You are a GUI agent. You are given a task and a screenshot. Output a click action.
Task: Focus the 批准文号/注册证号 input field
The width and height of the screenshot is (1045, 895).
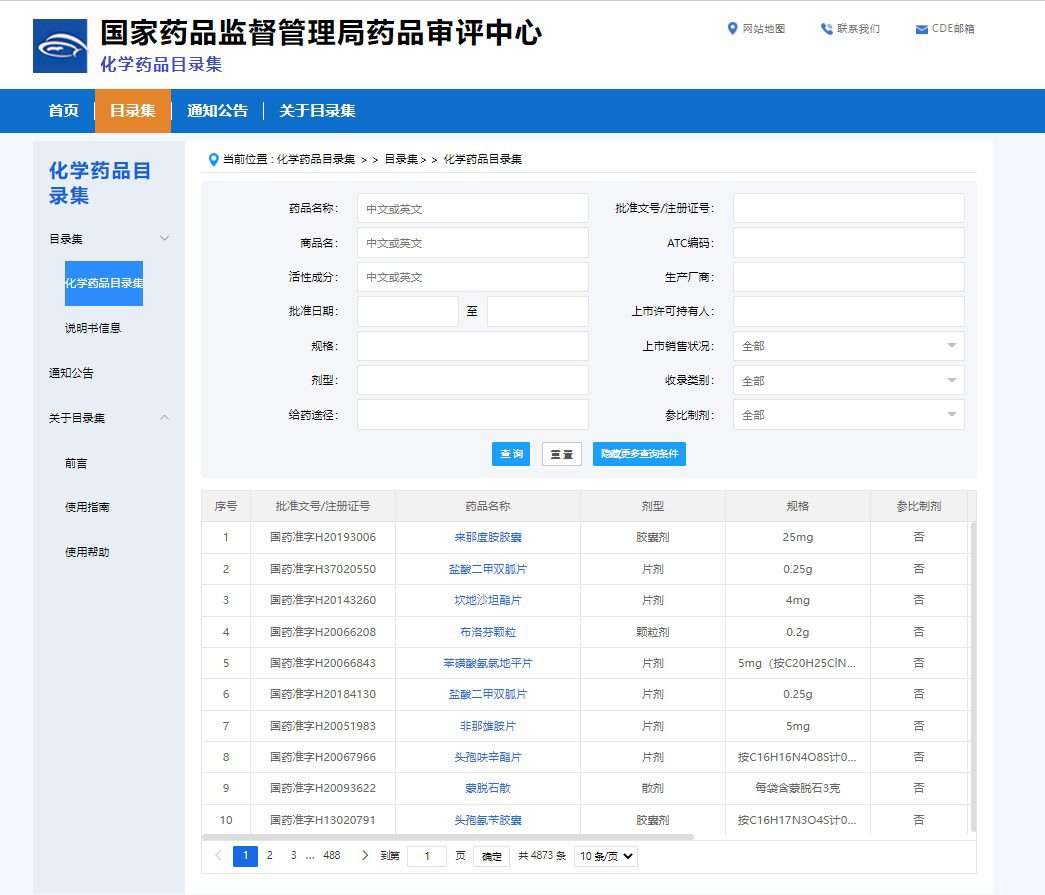pos(848,209)
